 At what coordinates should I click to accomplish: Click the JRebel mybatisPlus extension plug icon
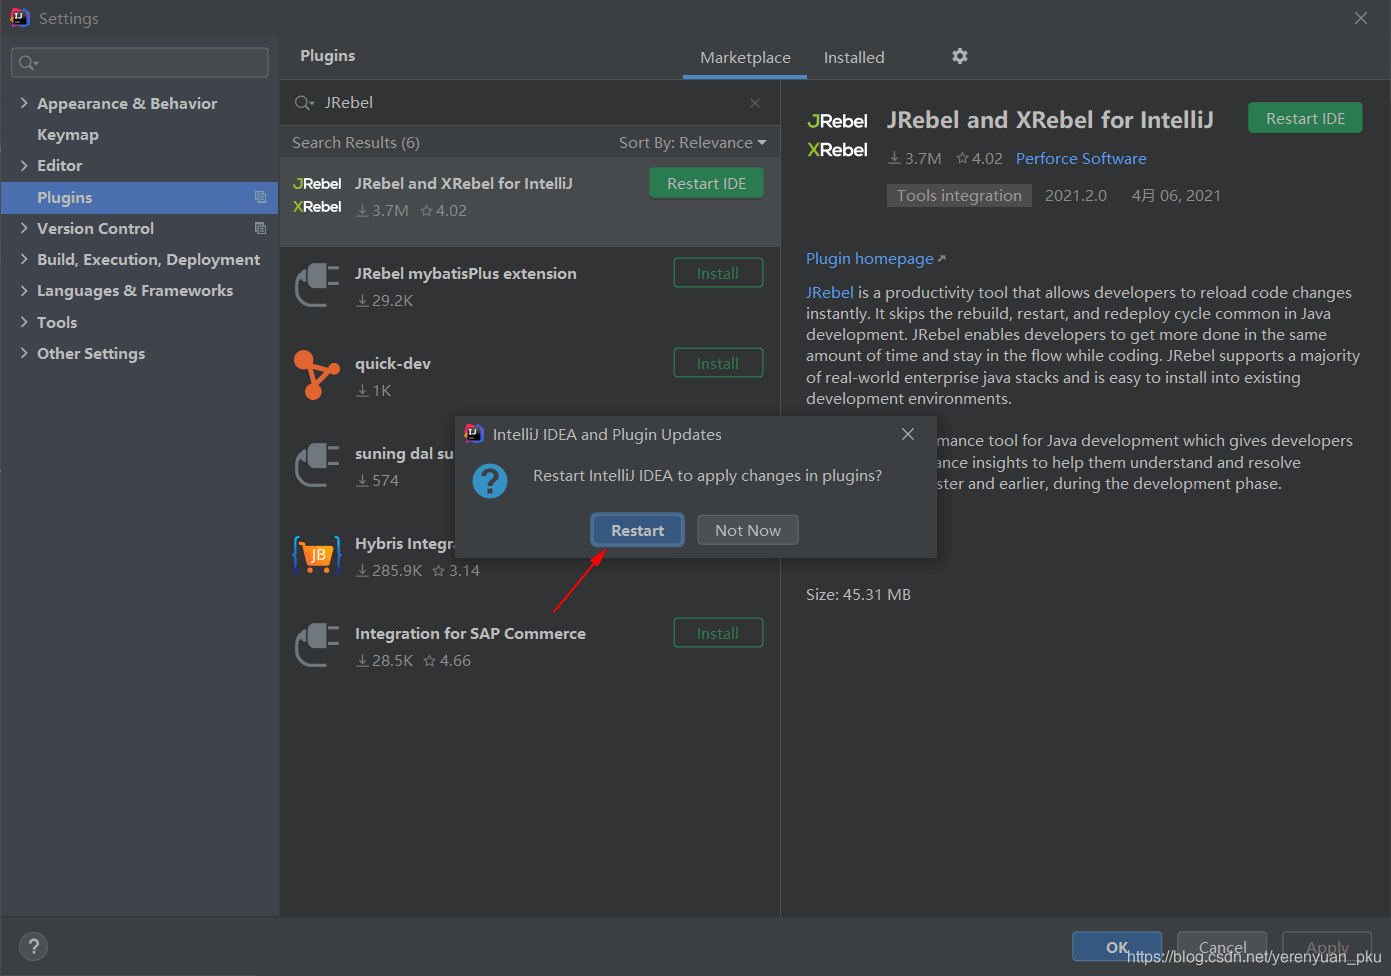click(317, 285)
